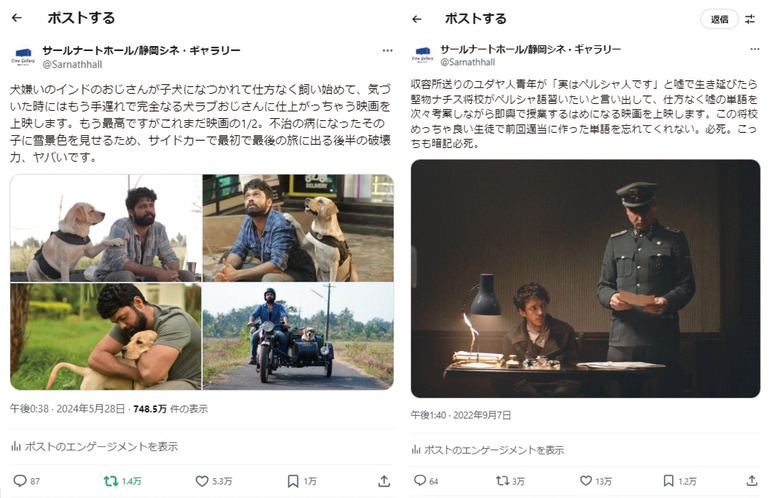
Task: Open the sidecar motorcycle photo
Action: [298, 336]
